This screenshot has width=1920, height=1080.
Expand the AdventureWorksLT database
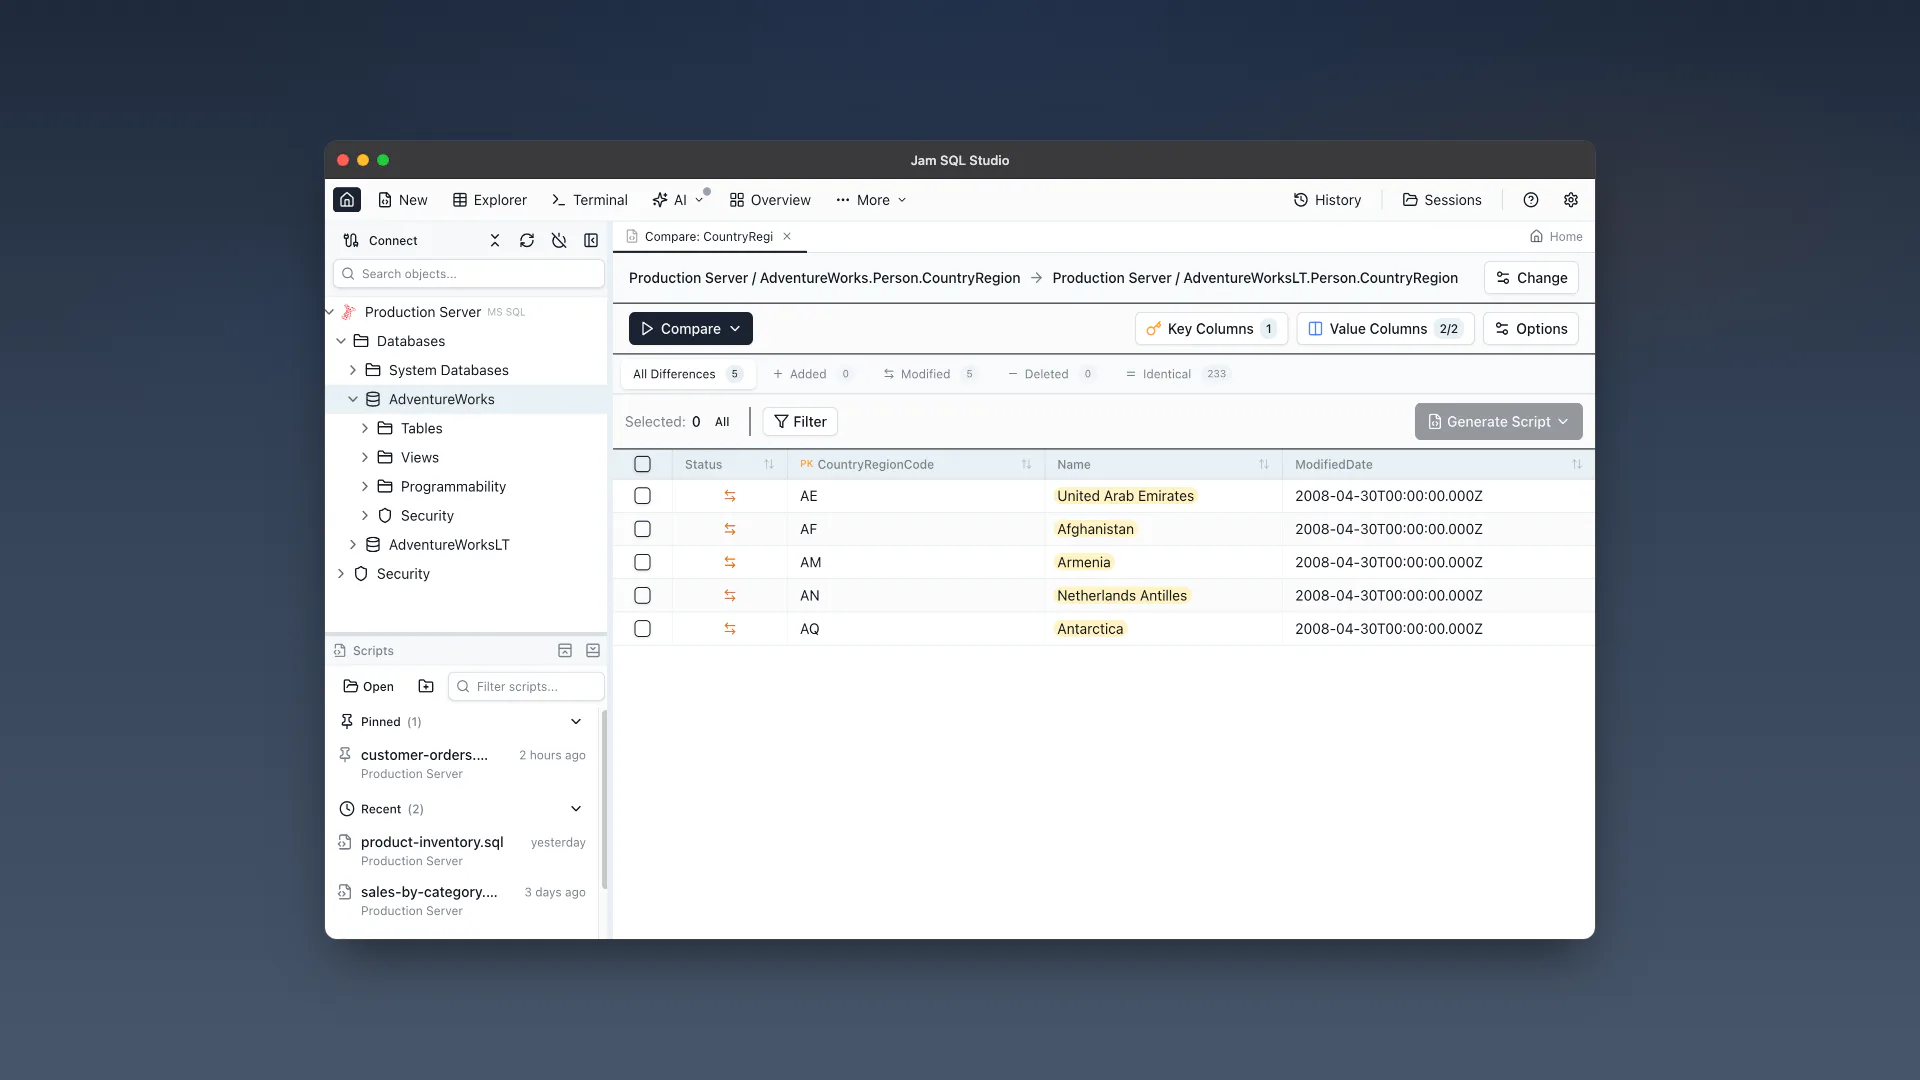[x=353, y=545]
